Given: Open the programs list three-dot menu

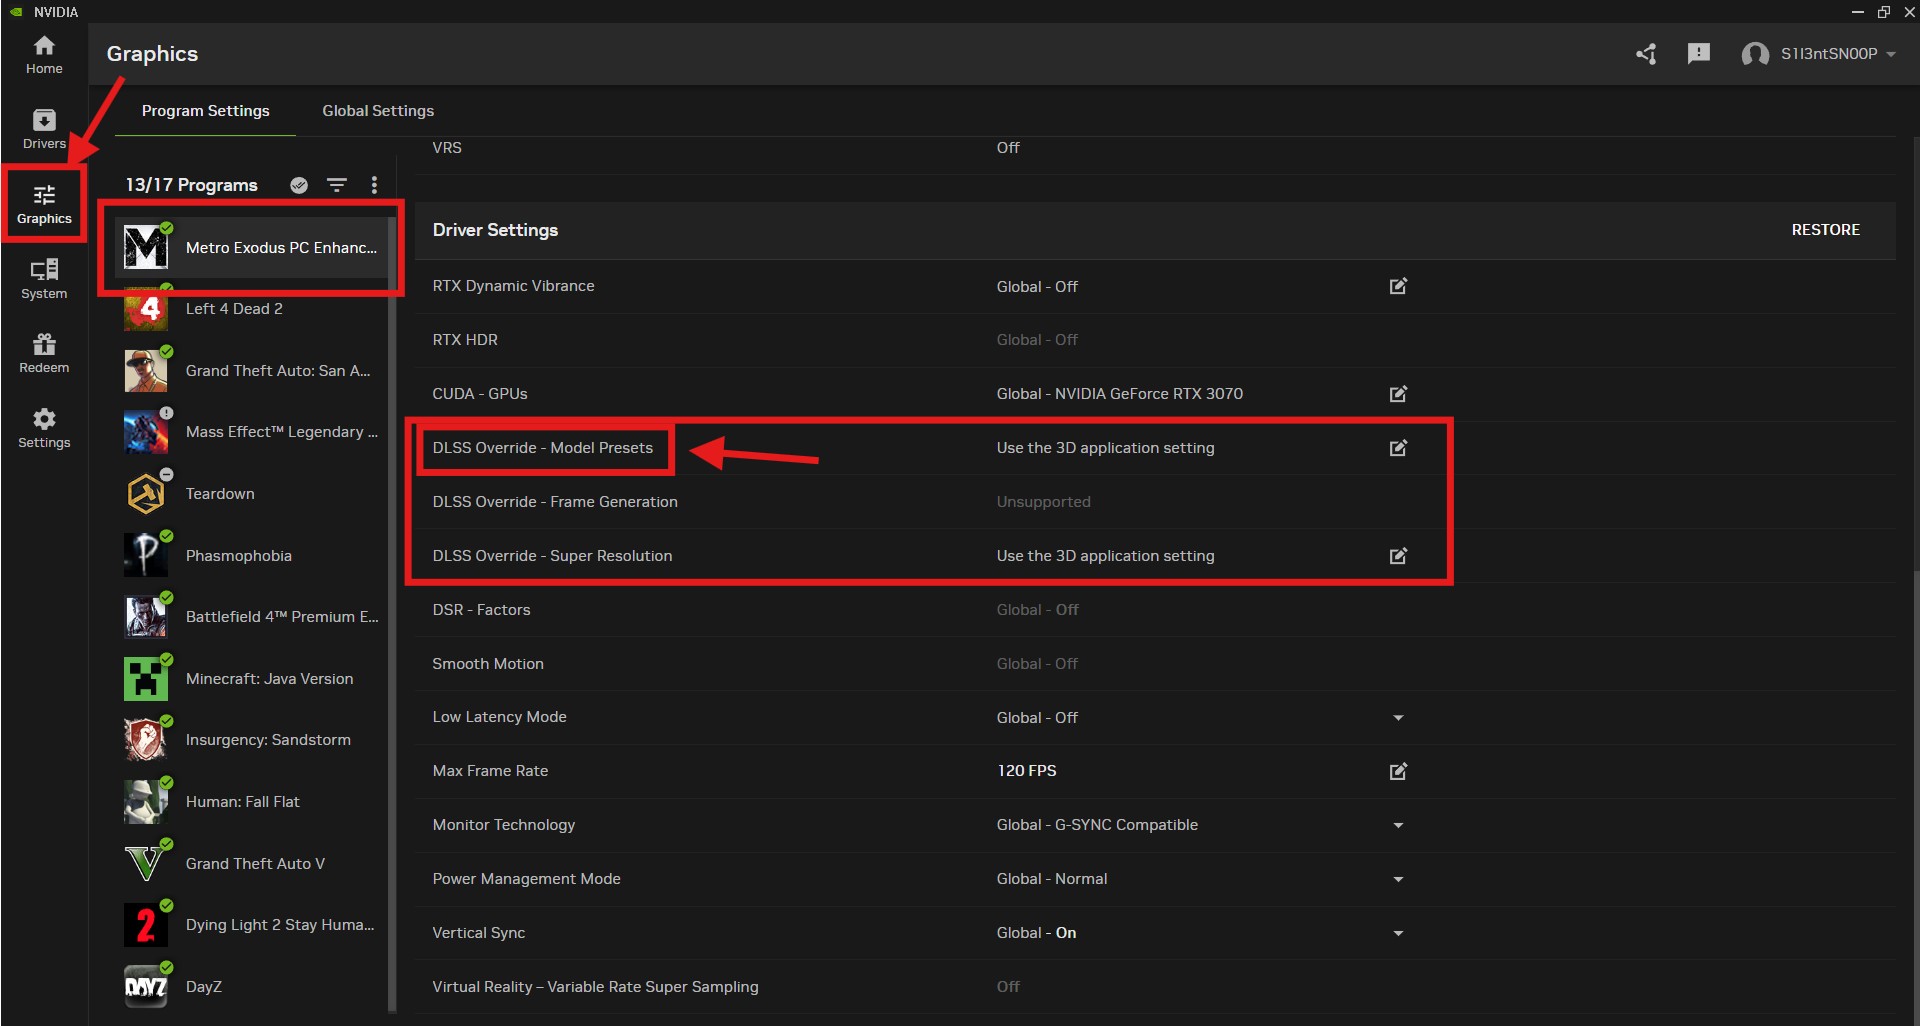Looking at the screenshot, I should [374, 185].
